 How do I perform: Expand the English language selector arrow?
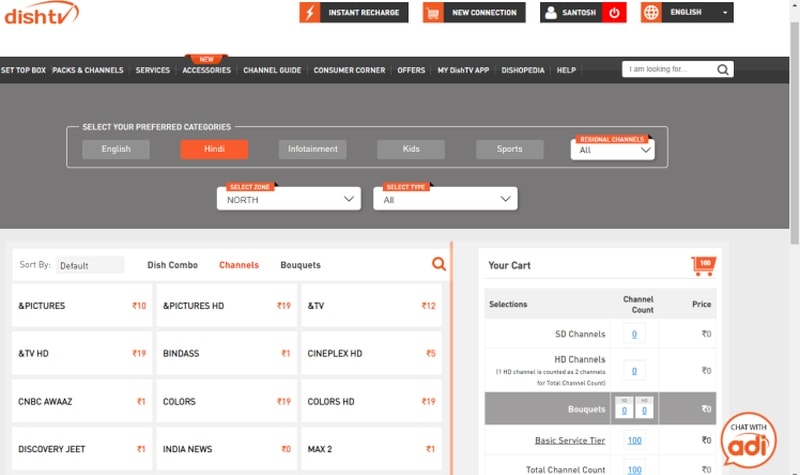click(725, 12)
